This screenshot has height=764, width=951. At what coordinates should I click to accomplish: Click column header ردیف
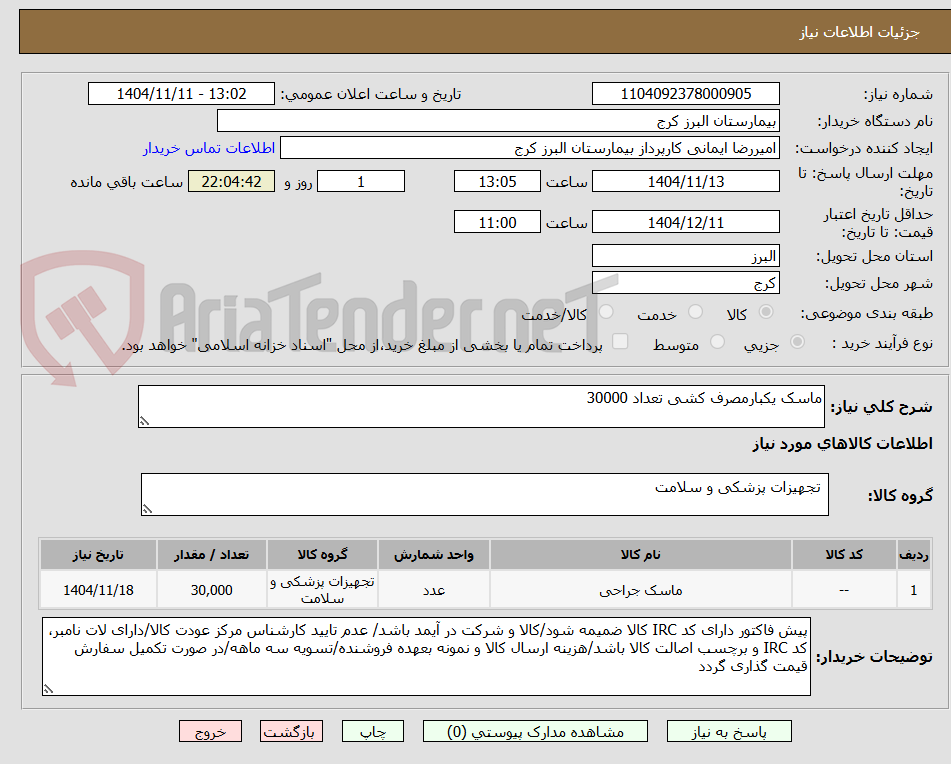coord(913,555)
